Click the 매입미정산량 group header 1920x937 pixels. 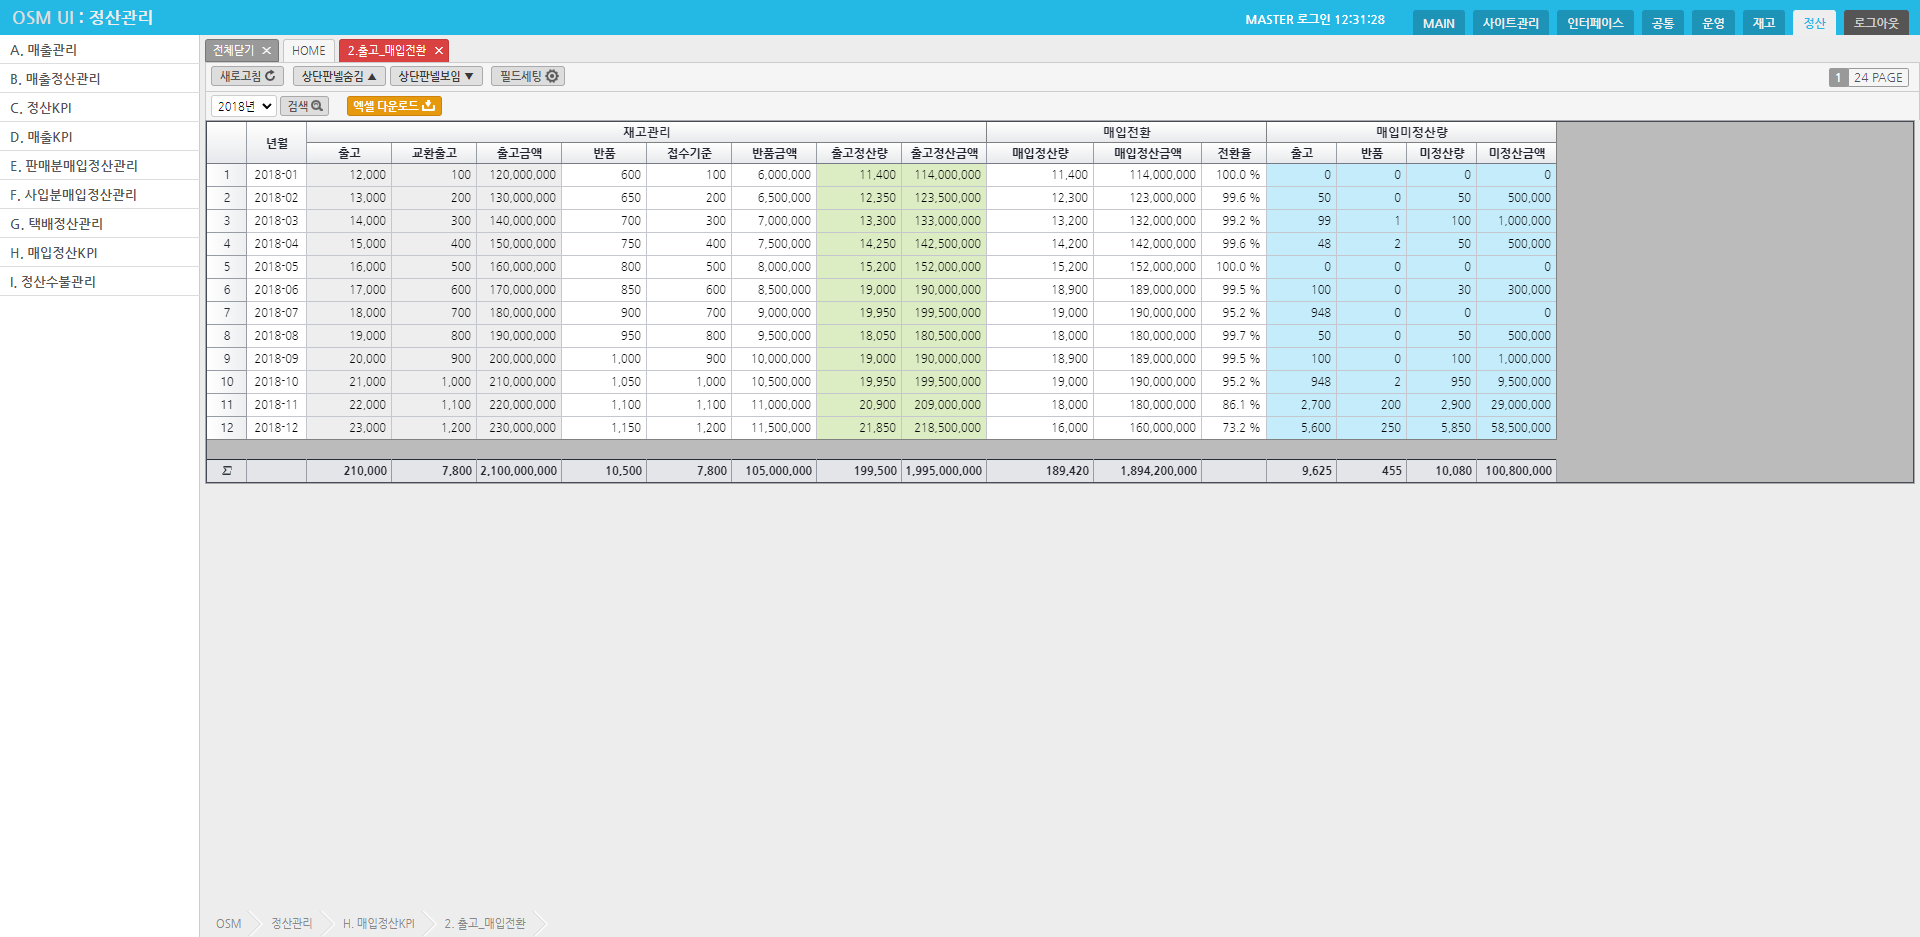tap(1411, 132)
